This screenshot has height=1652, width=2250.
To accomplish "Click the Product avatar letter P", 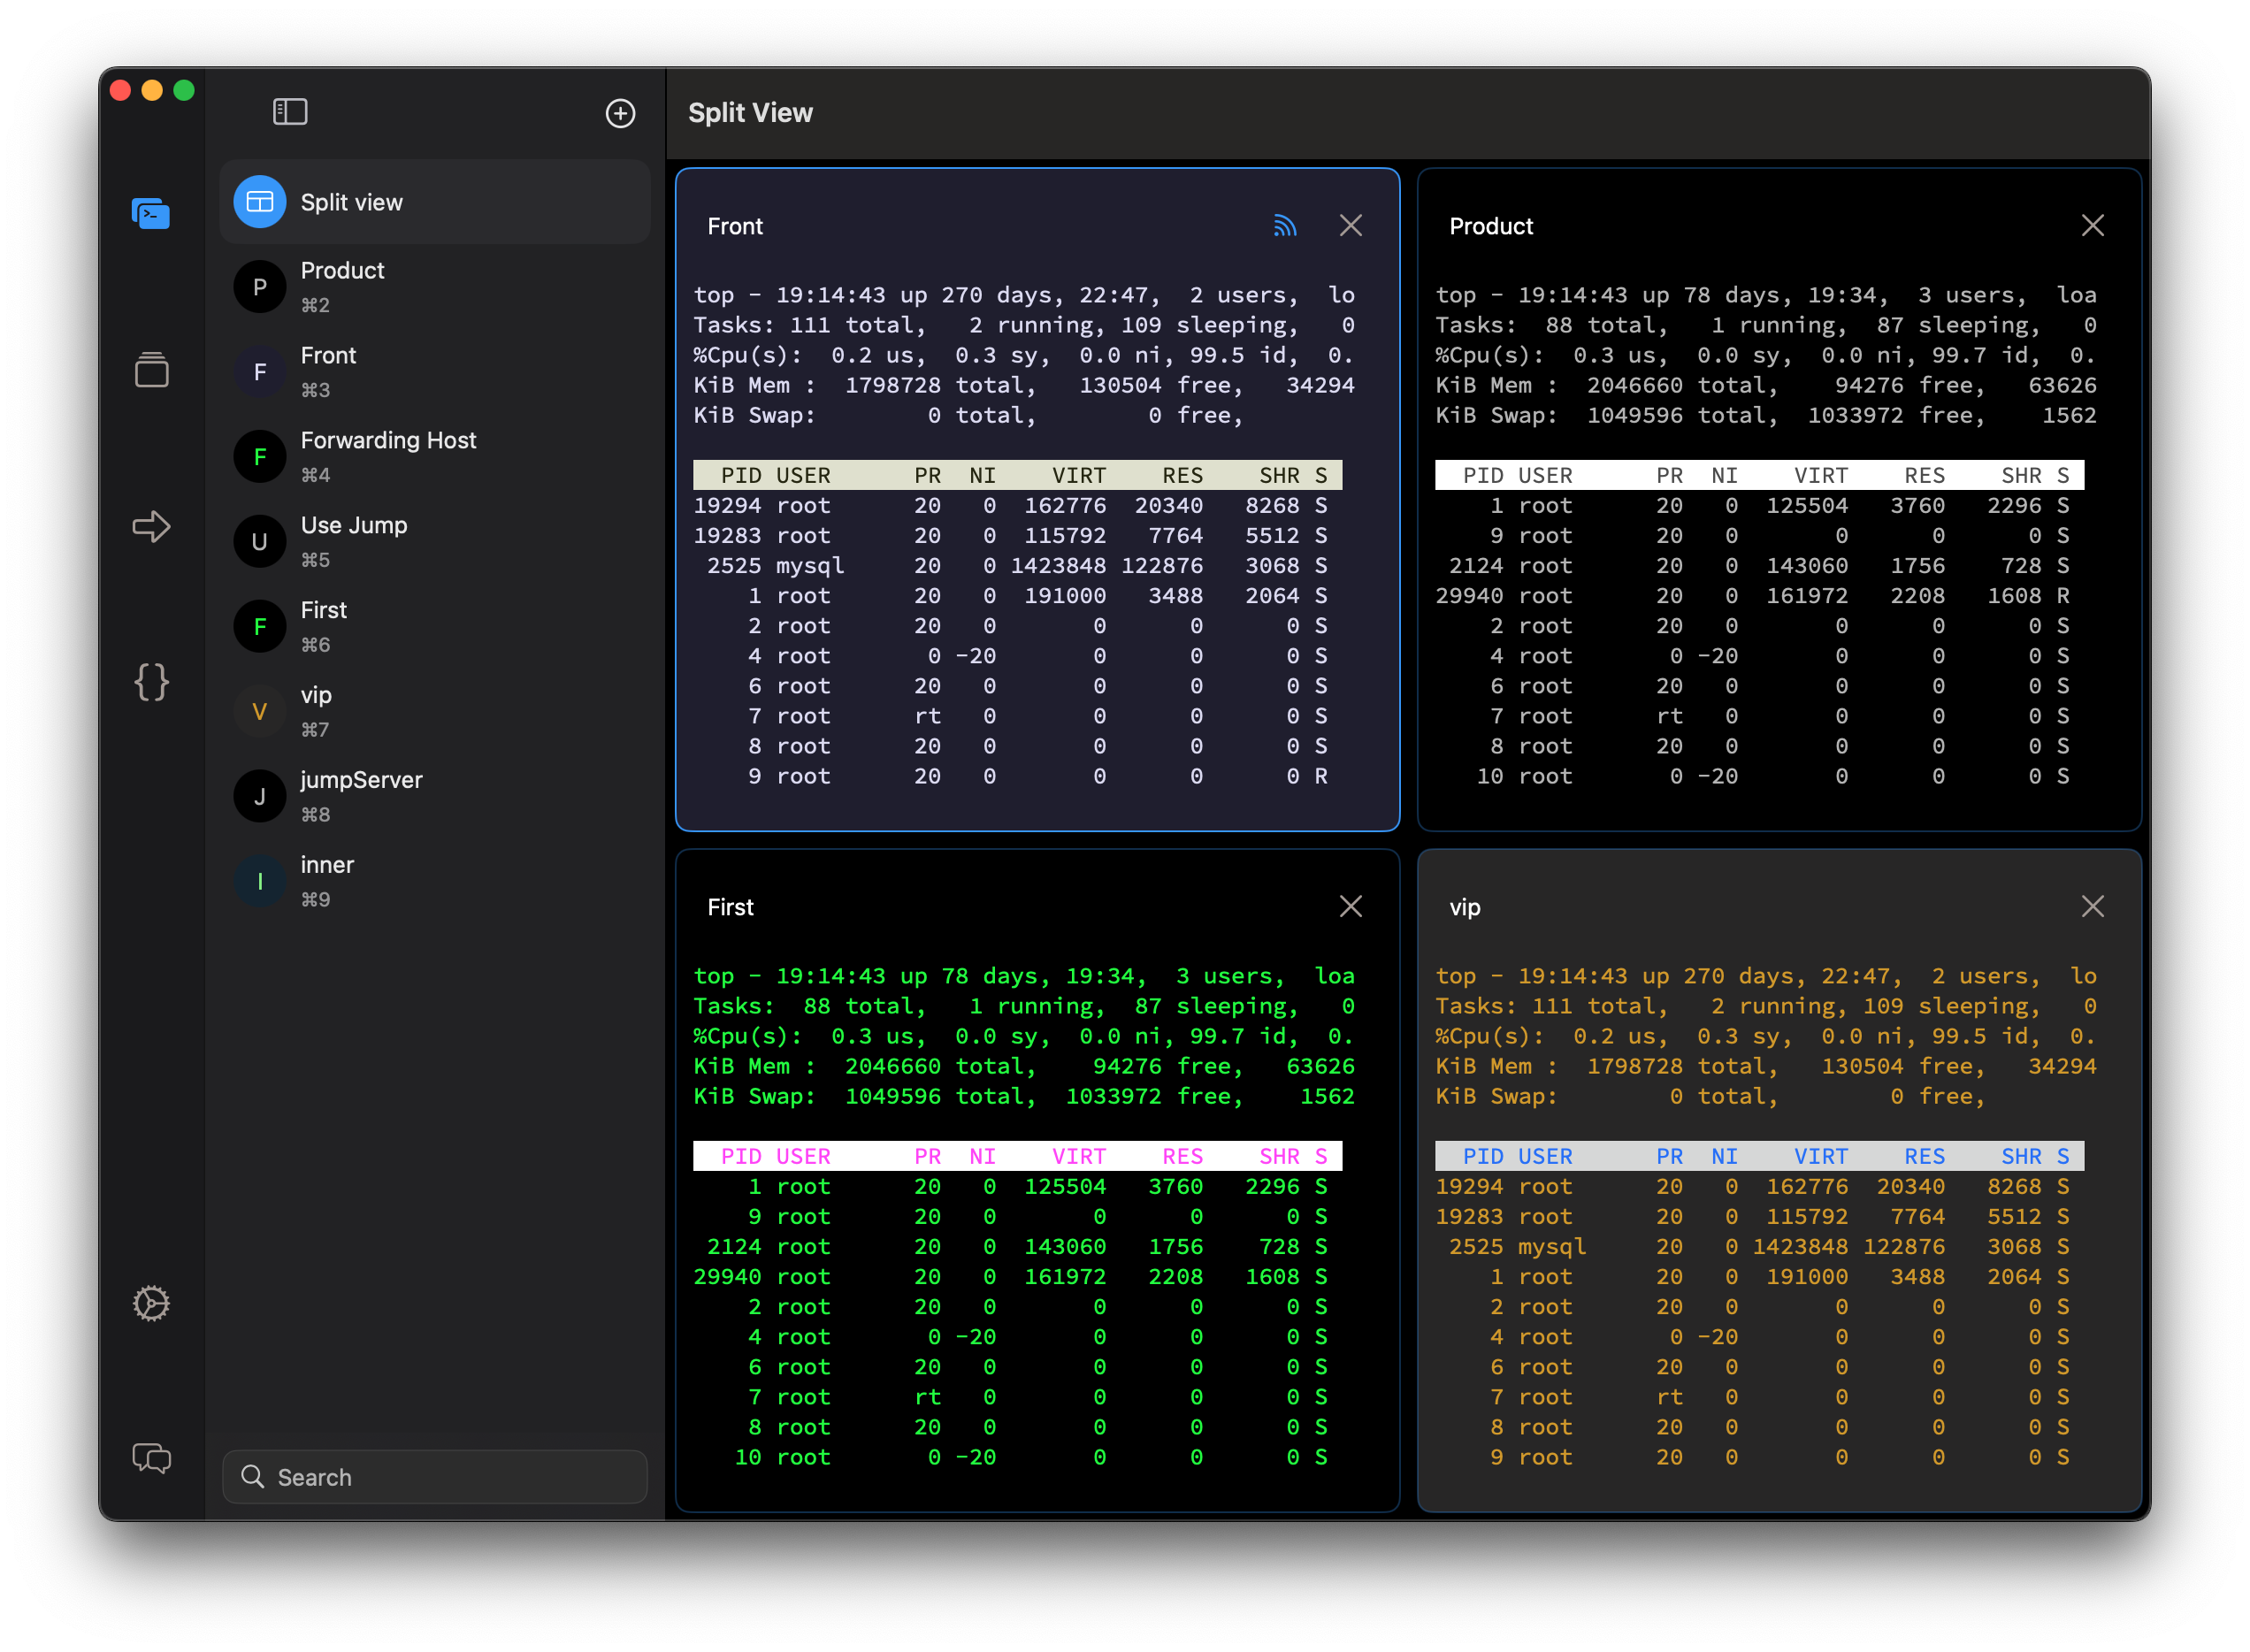I will pos(260,287).
